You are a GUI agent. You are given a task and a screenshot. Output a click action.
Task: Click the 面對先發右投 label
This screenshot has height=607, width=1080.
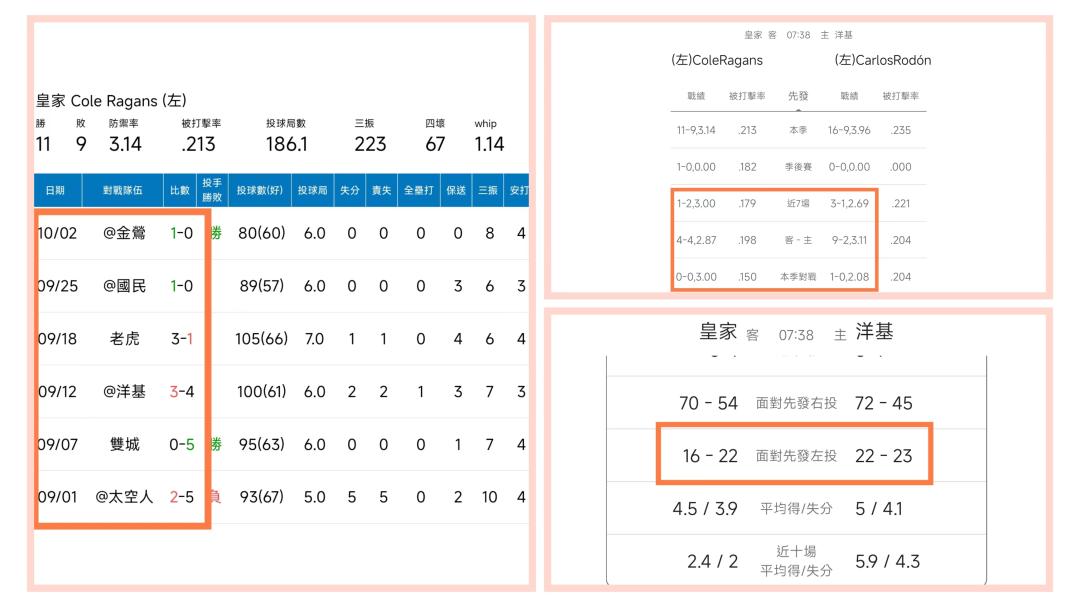click(796, 403)
